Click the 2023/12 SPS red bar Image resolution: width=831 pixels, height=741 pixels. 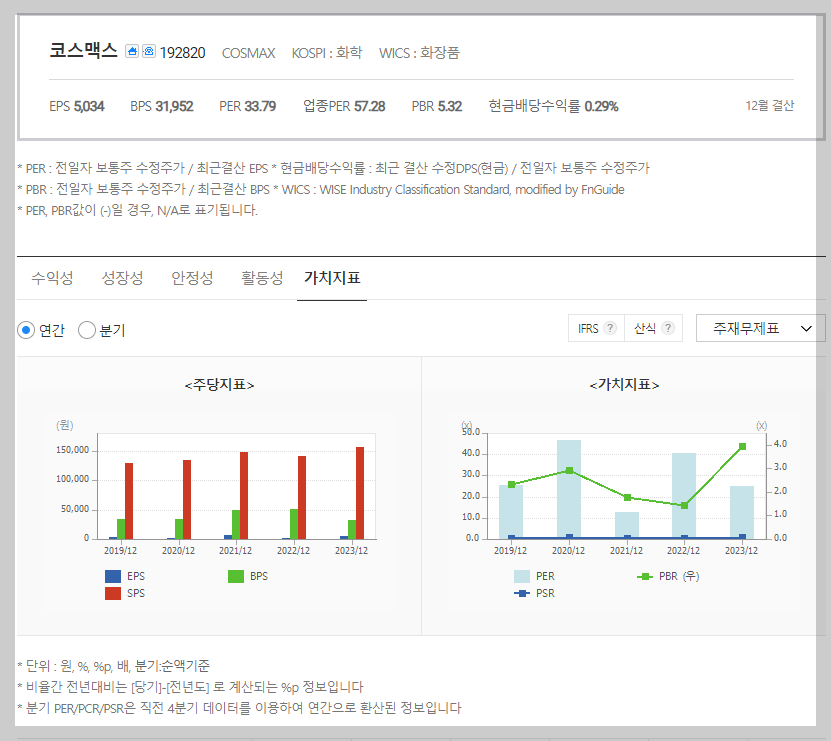[x=360, y=493]
